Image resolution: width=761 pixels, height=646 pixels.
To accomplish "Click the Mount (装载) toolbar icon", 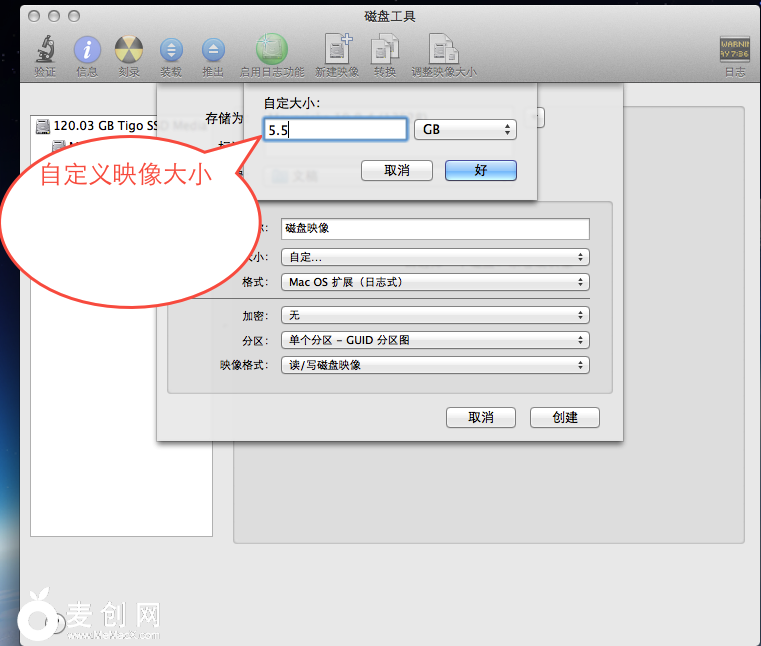I will [171, 50].
